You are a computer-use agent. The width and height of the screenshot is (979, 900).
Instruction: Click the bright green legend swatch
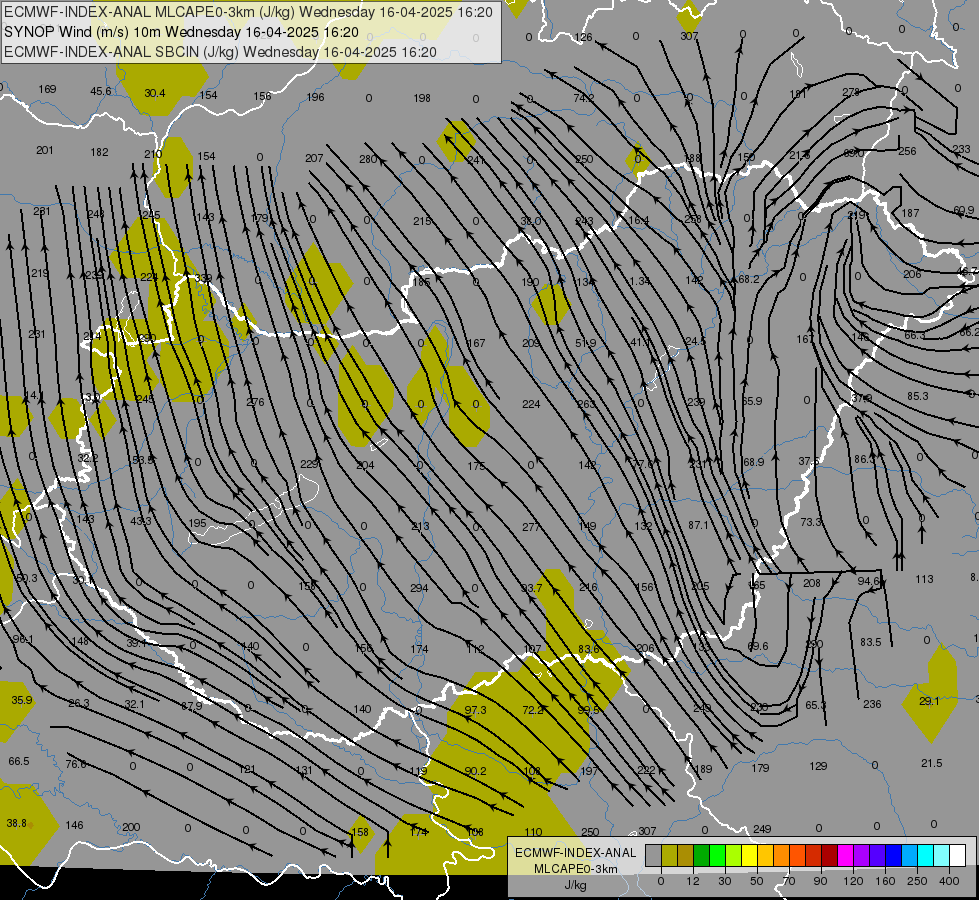coord(717,856)
